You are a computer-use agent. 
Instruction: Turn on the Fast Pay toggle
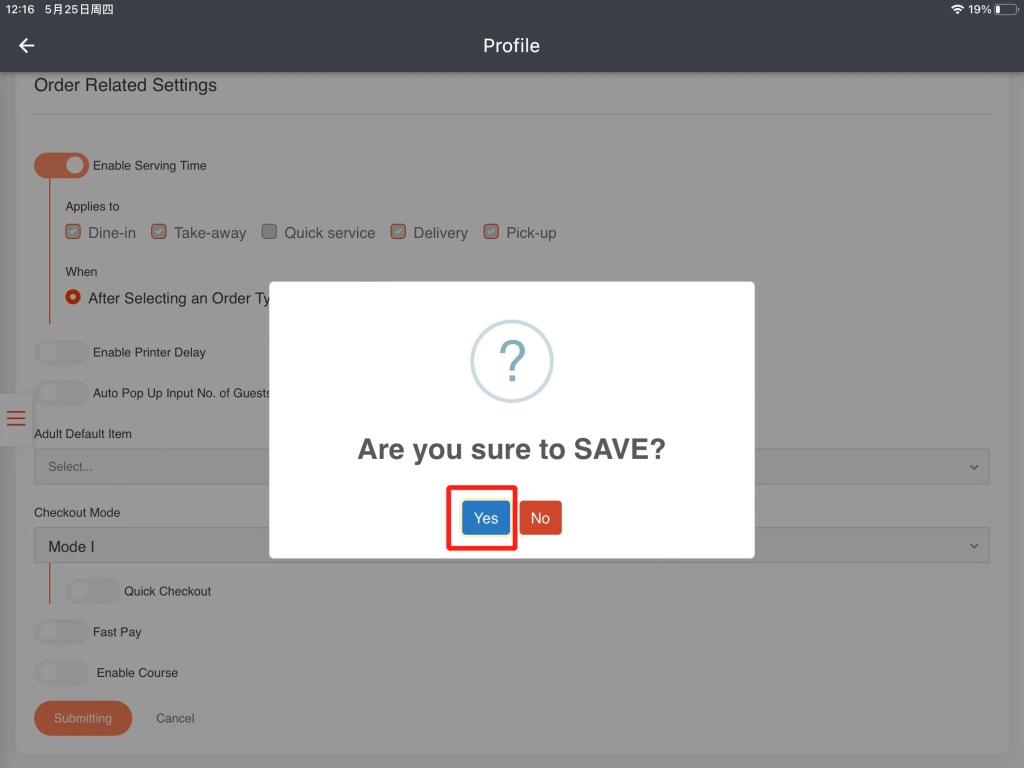pyautogui.click(x=62, y=632)
